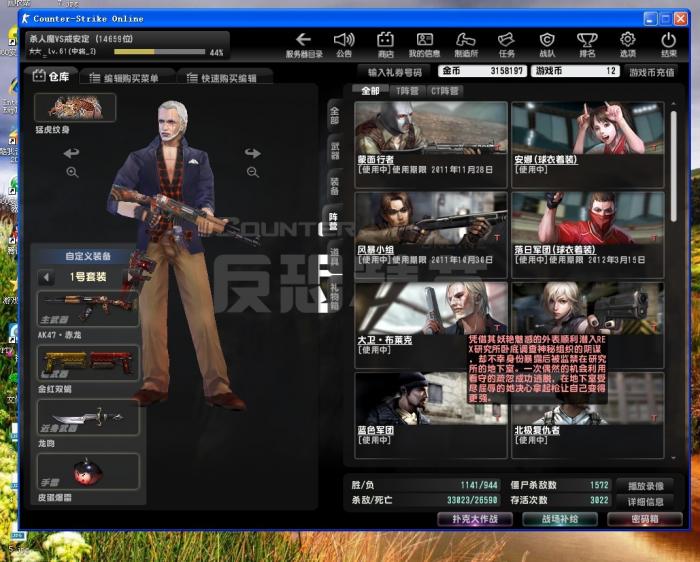Screen dimensions: 700x562
Task: Open the ranking (排名) trophy icon
Action: click(x=587, y=45)
